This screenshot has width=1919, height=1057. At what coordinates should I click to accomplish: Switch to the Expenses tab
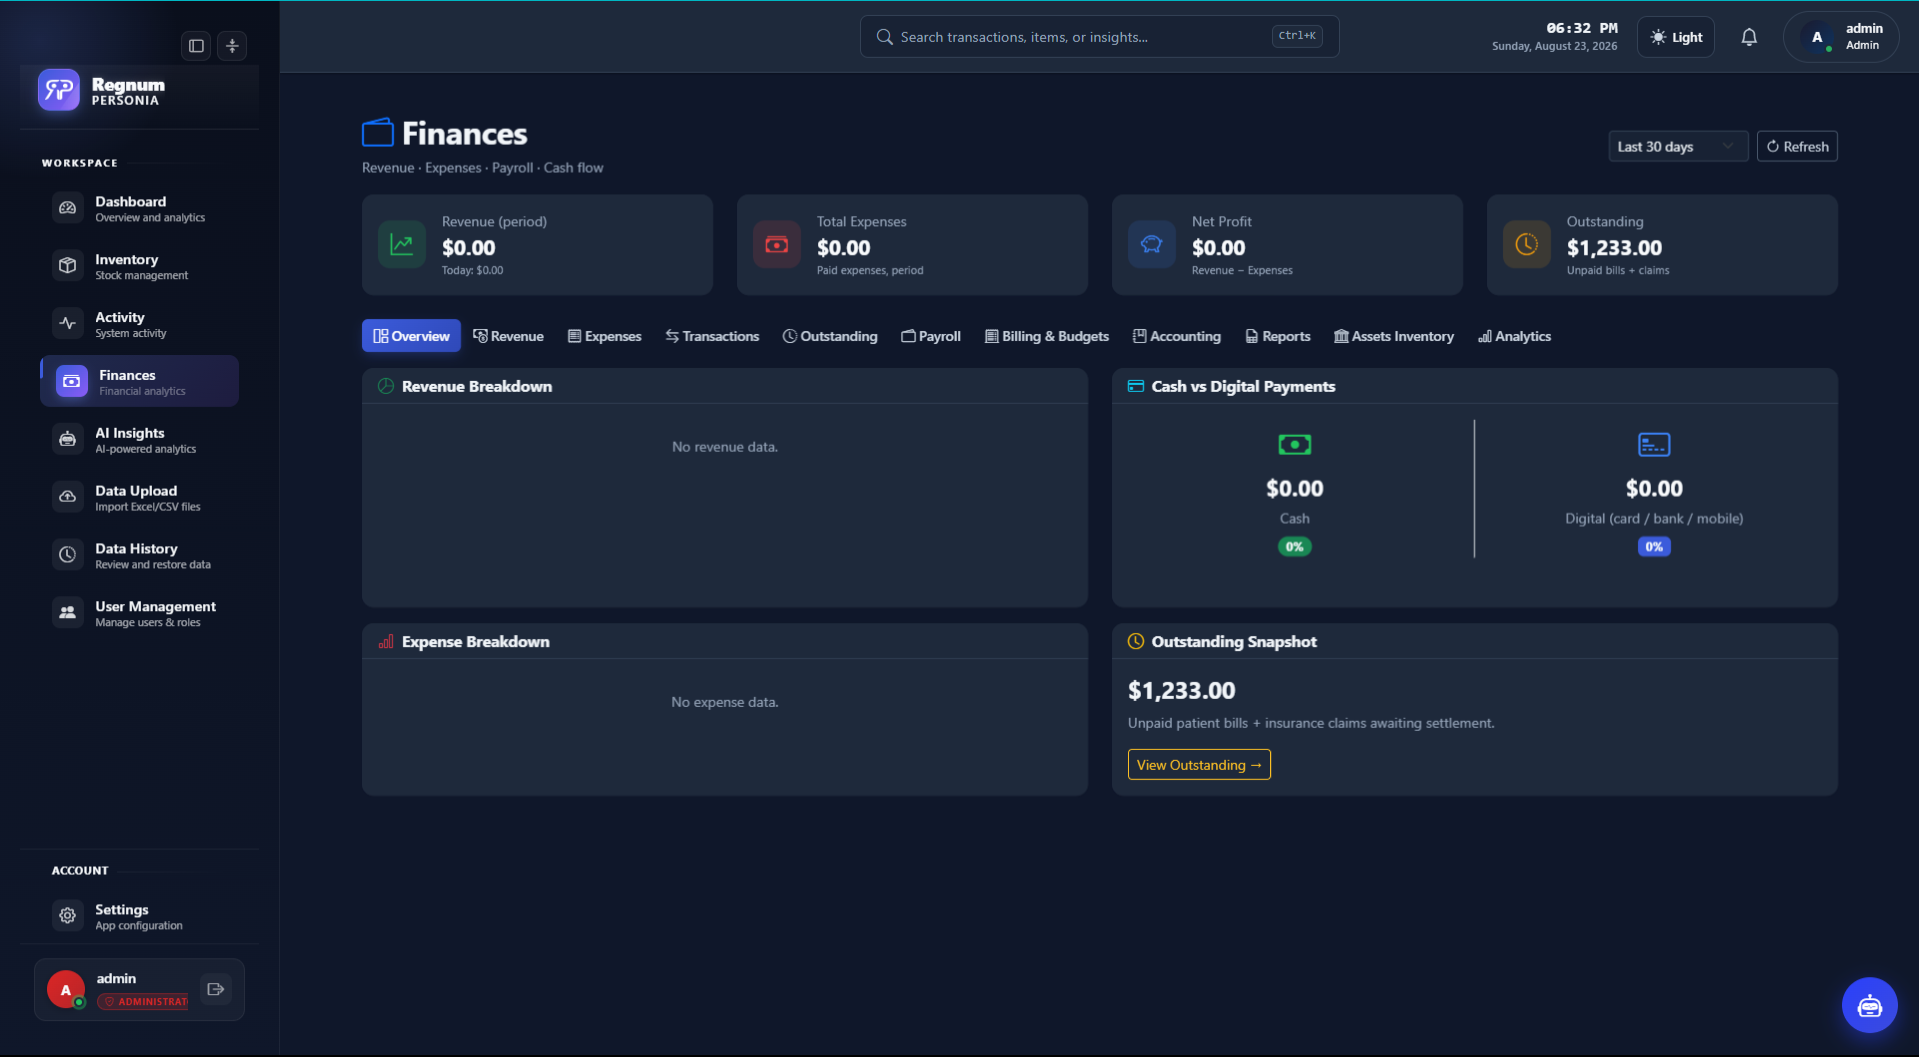coord(604,336)
